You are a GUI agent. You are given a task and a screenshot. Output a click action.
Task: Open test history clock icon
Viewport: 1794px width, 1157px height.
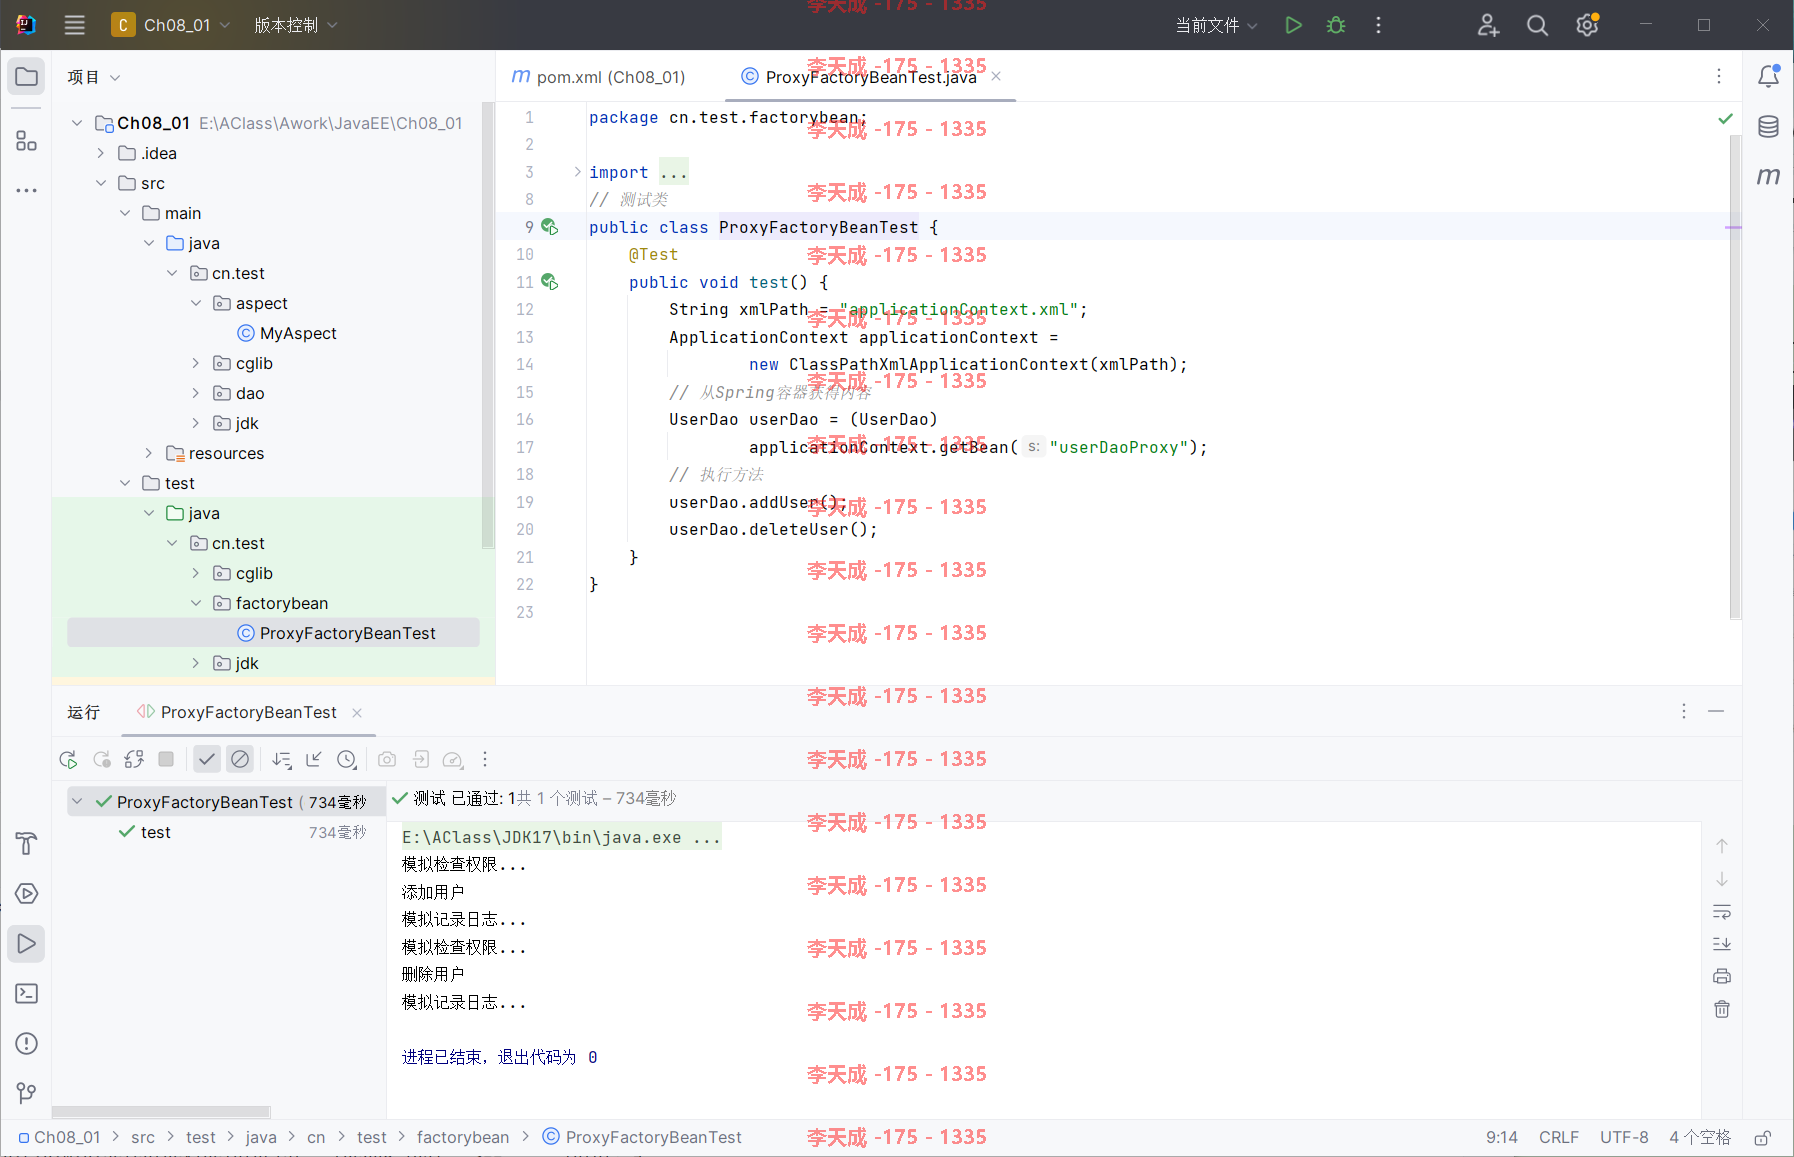click(x=346, y=760)
